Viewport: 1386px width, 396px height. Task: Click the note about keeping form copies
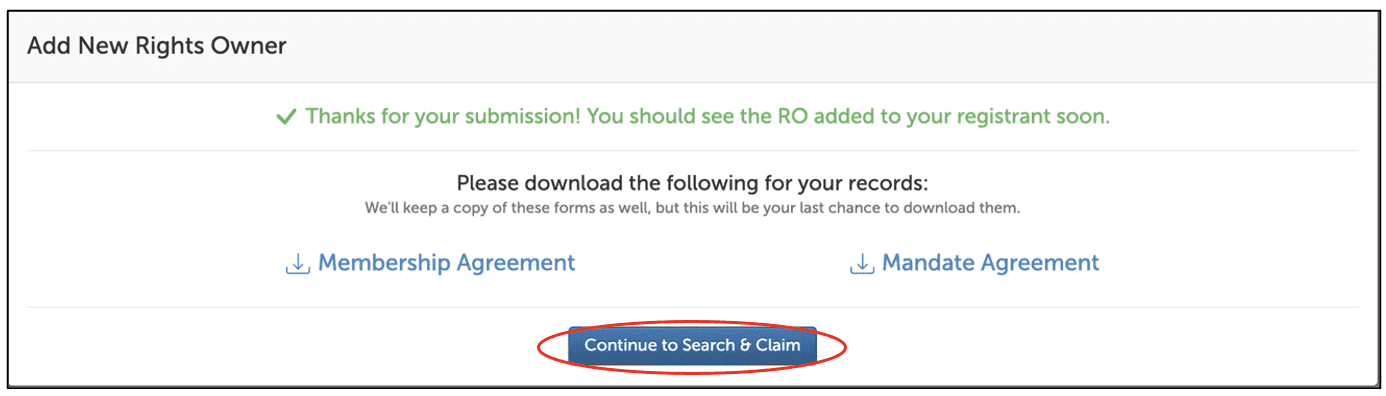tap(692, 209)
